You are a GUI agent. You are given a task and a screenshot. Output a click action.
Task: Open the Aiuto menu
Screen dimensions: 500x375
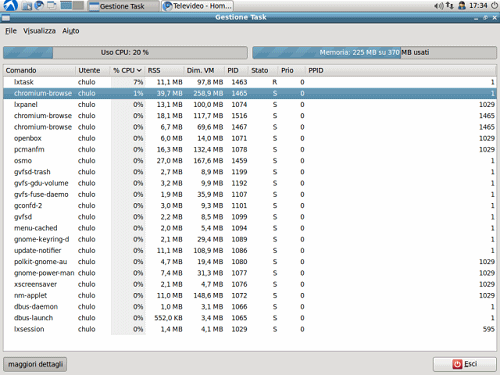pos(71,31)
